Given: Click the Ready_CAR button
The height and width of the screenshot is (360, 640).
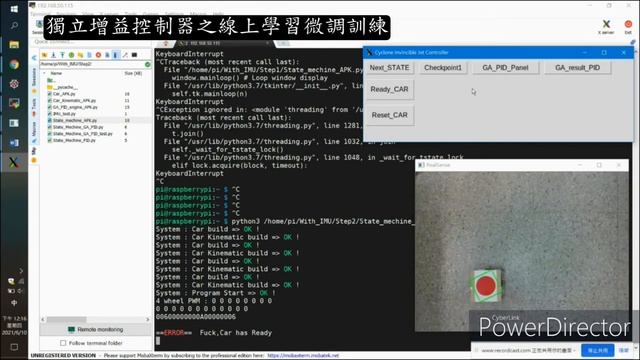Looking at the screenshot, I should (389, 89).
